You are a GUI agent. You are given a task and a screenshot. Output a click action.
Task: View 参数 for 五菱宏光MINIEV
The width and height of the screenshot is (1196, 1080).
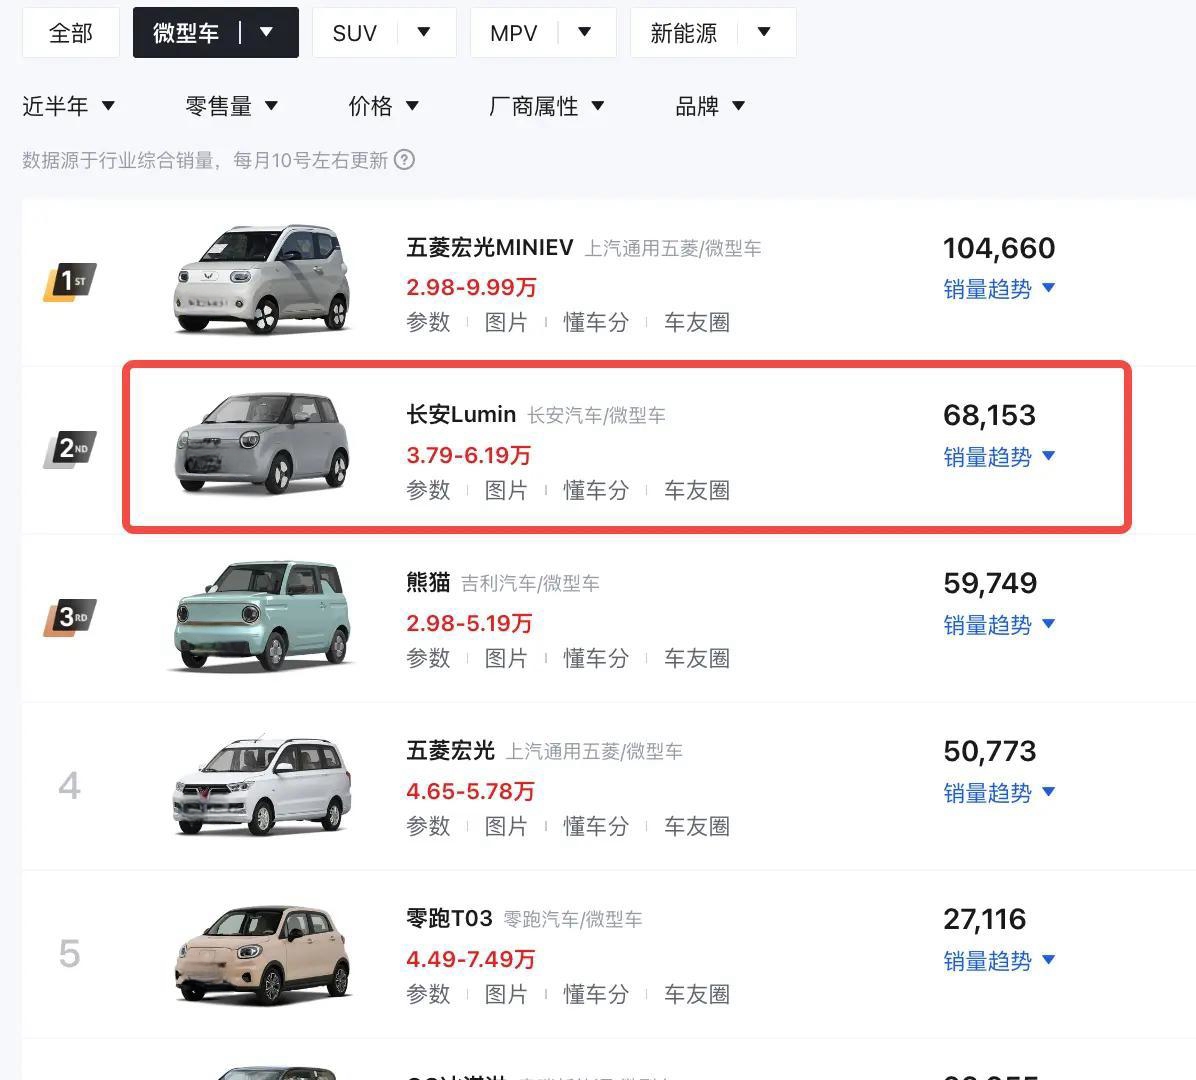tap(428, 323)
